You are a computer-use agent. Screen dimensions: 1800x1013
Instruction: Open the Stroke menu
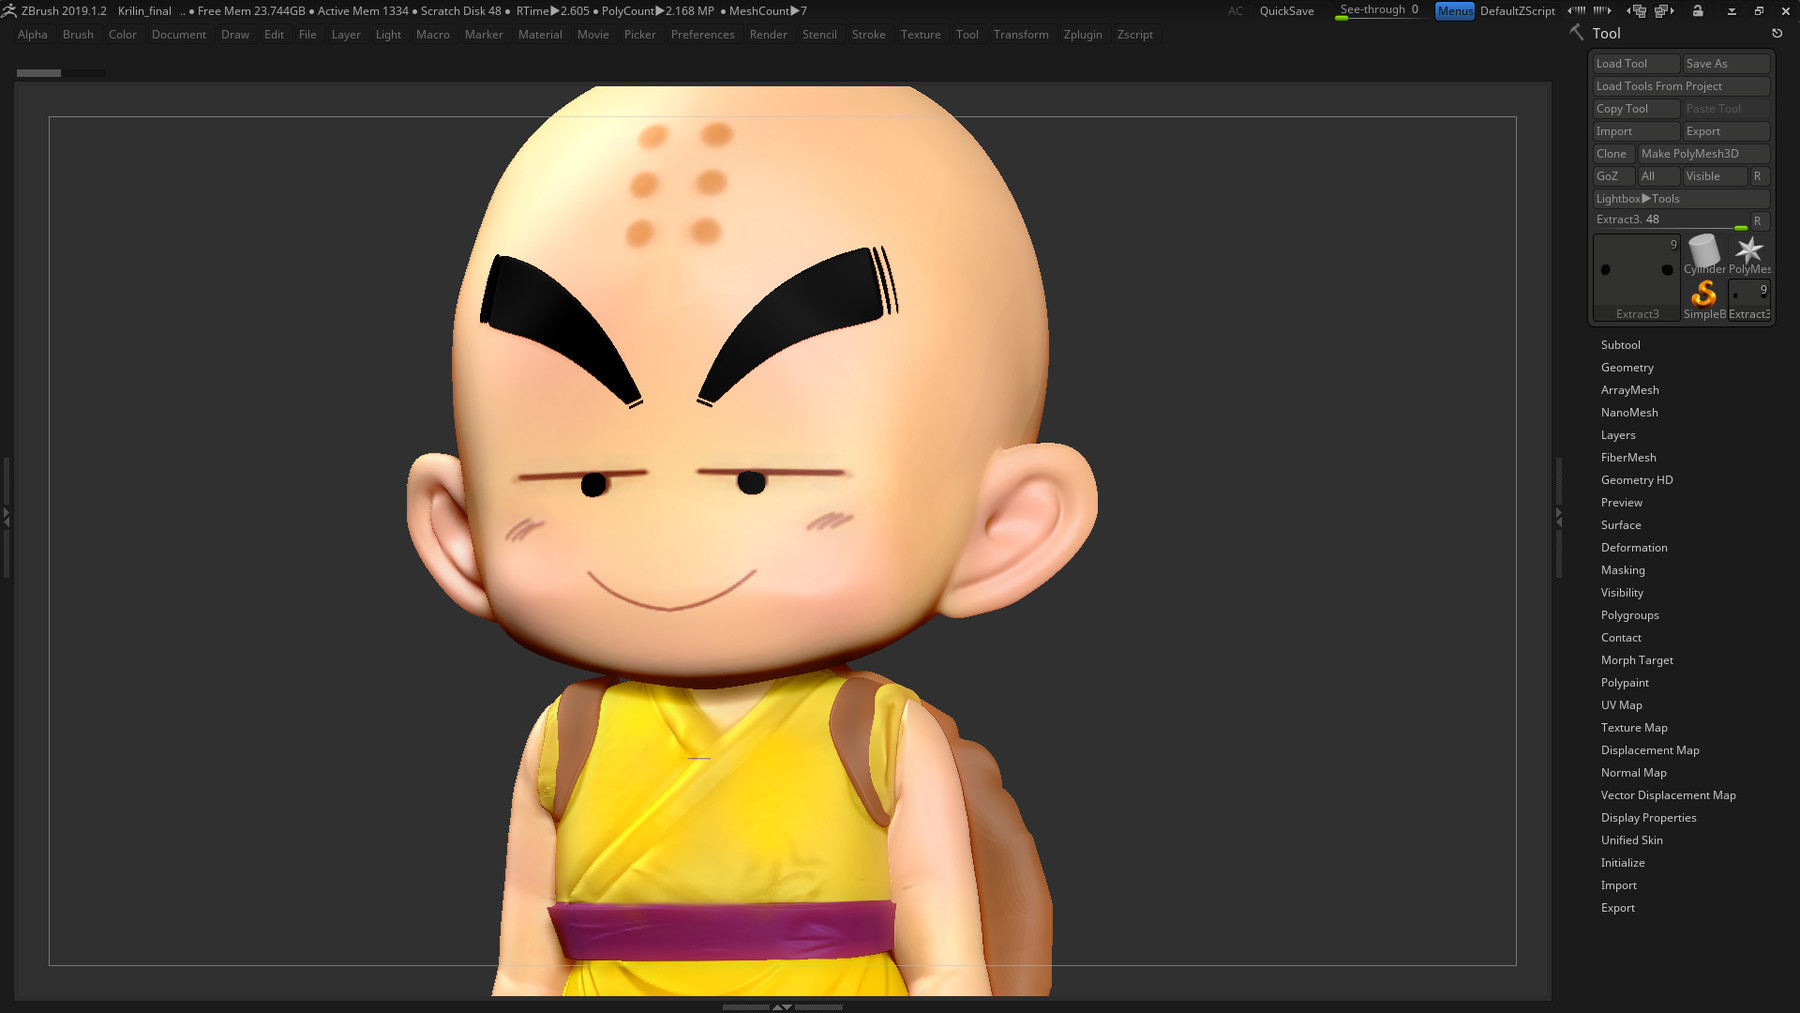coord(868,34)
